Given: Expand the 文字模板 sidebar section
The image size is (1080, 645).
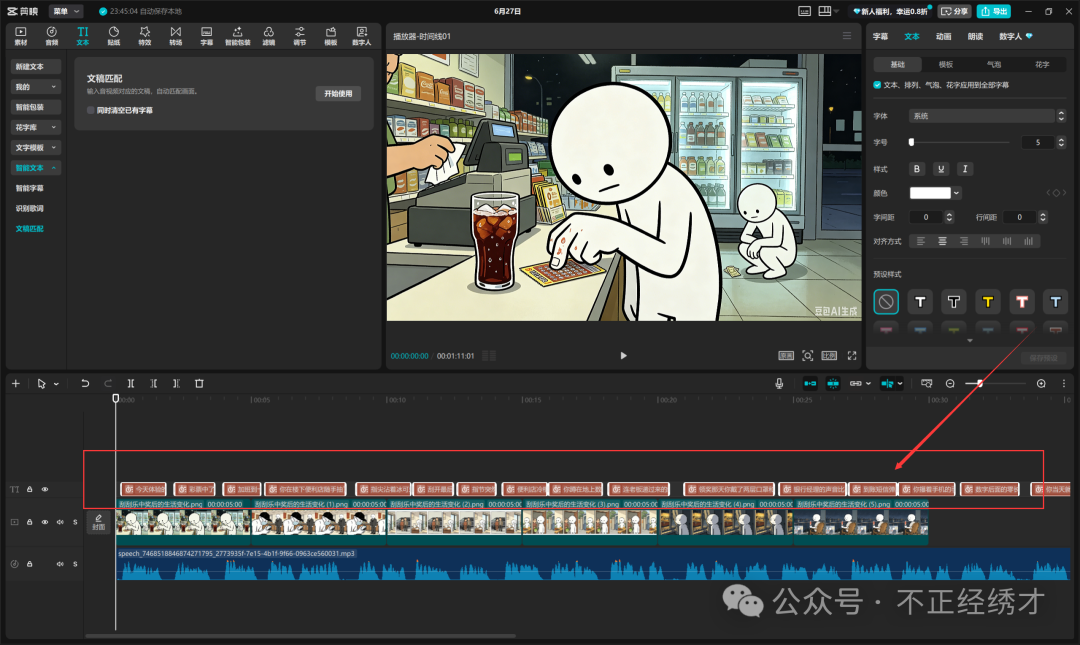Looking at the screenshot, I should (x=36, y=147).
